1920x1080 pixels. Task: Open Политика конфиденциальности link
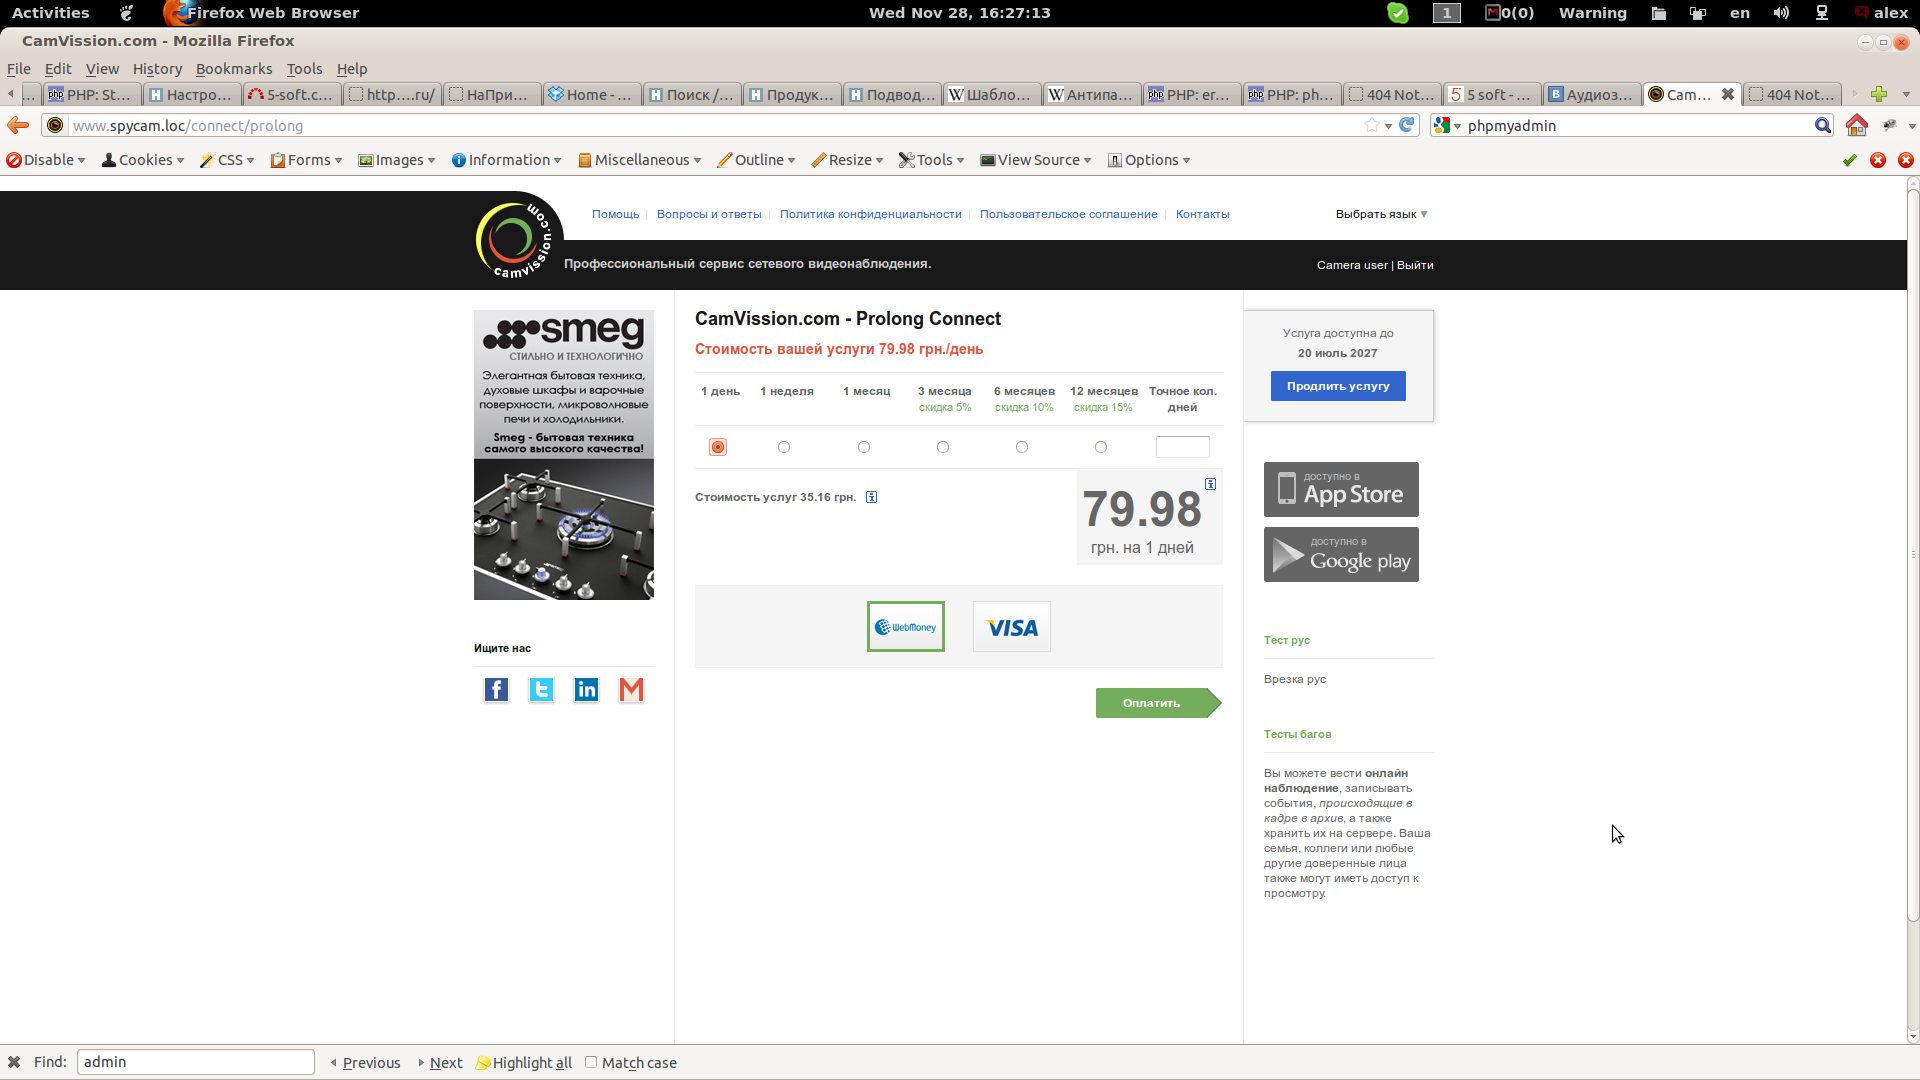870,214
